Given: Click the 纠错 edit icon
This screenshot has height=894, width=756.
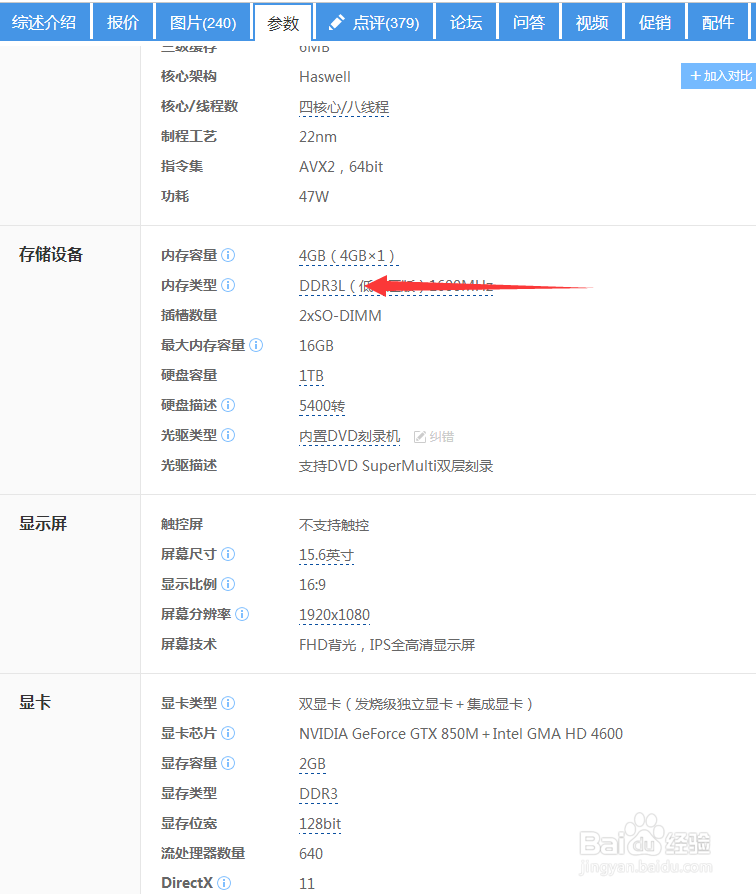Looking at the screenshot, I should point(420,437).
